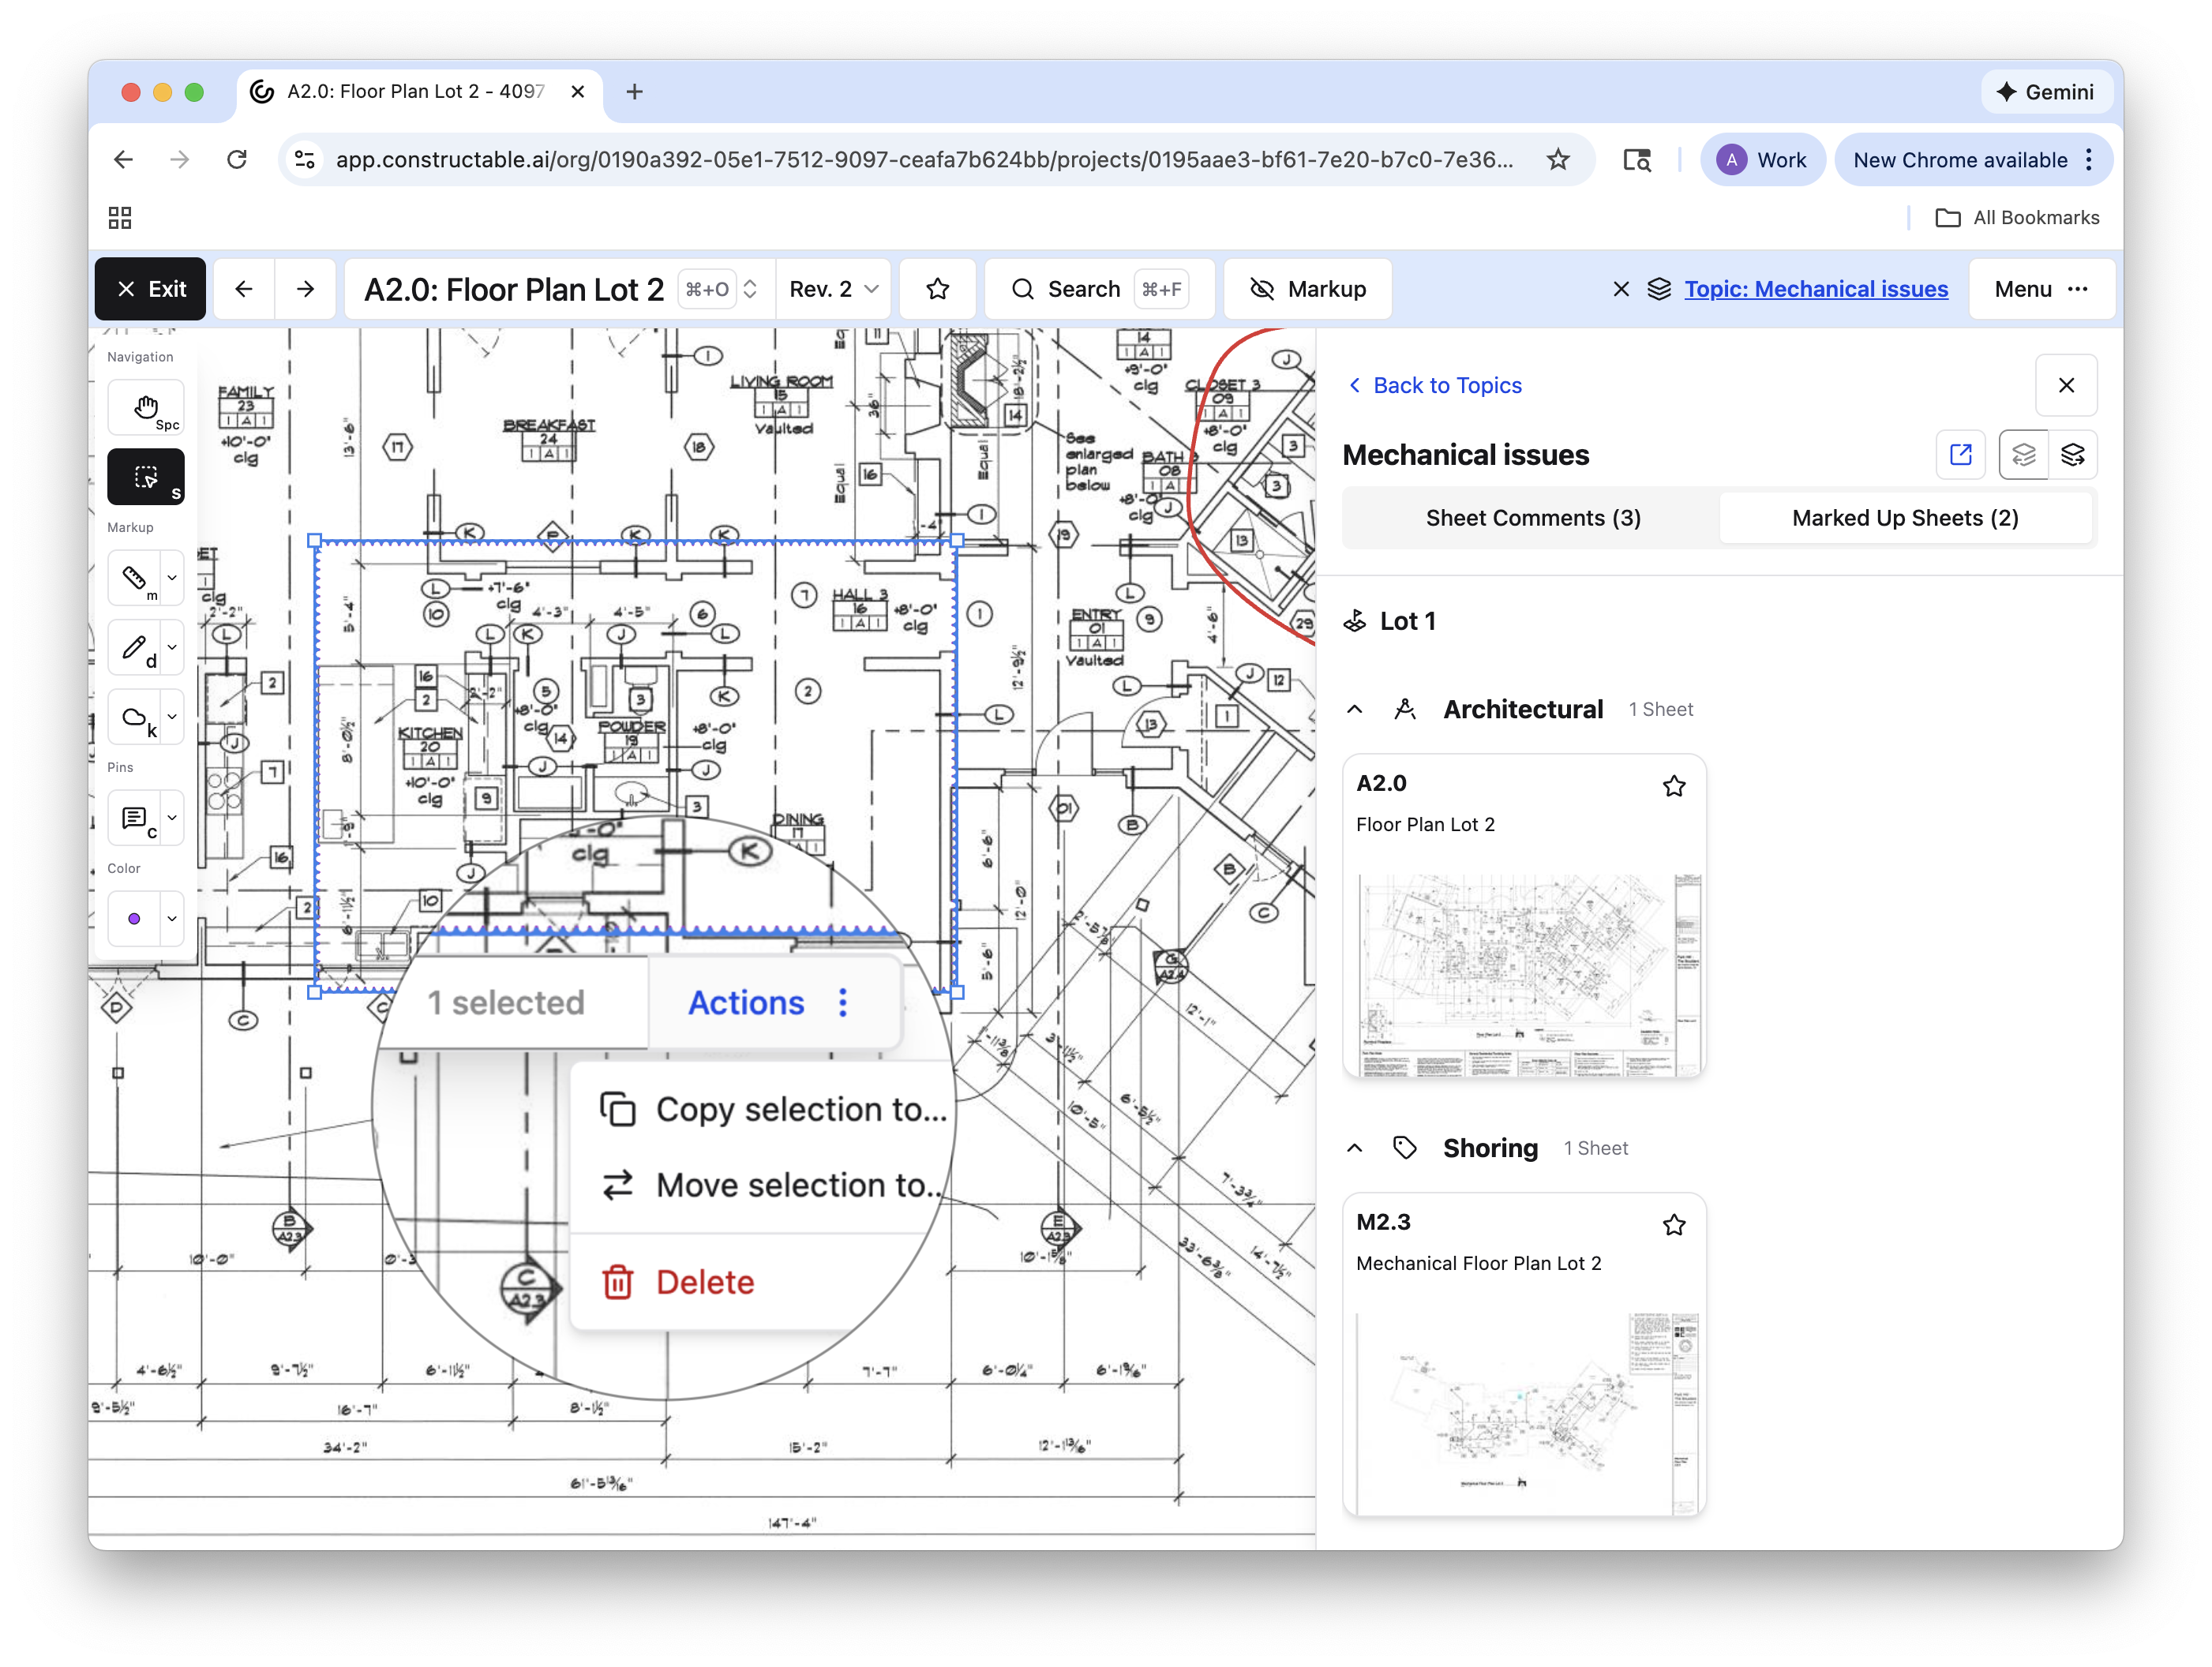Screen dimensions: 2212x1667
Task: Exit the sheet viewer
Action: point(151,289)
